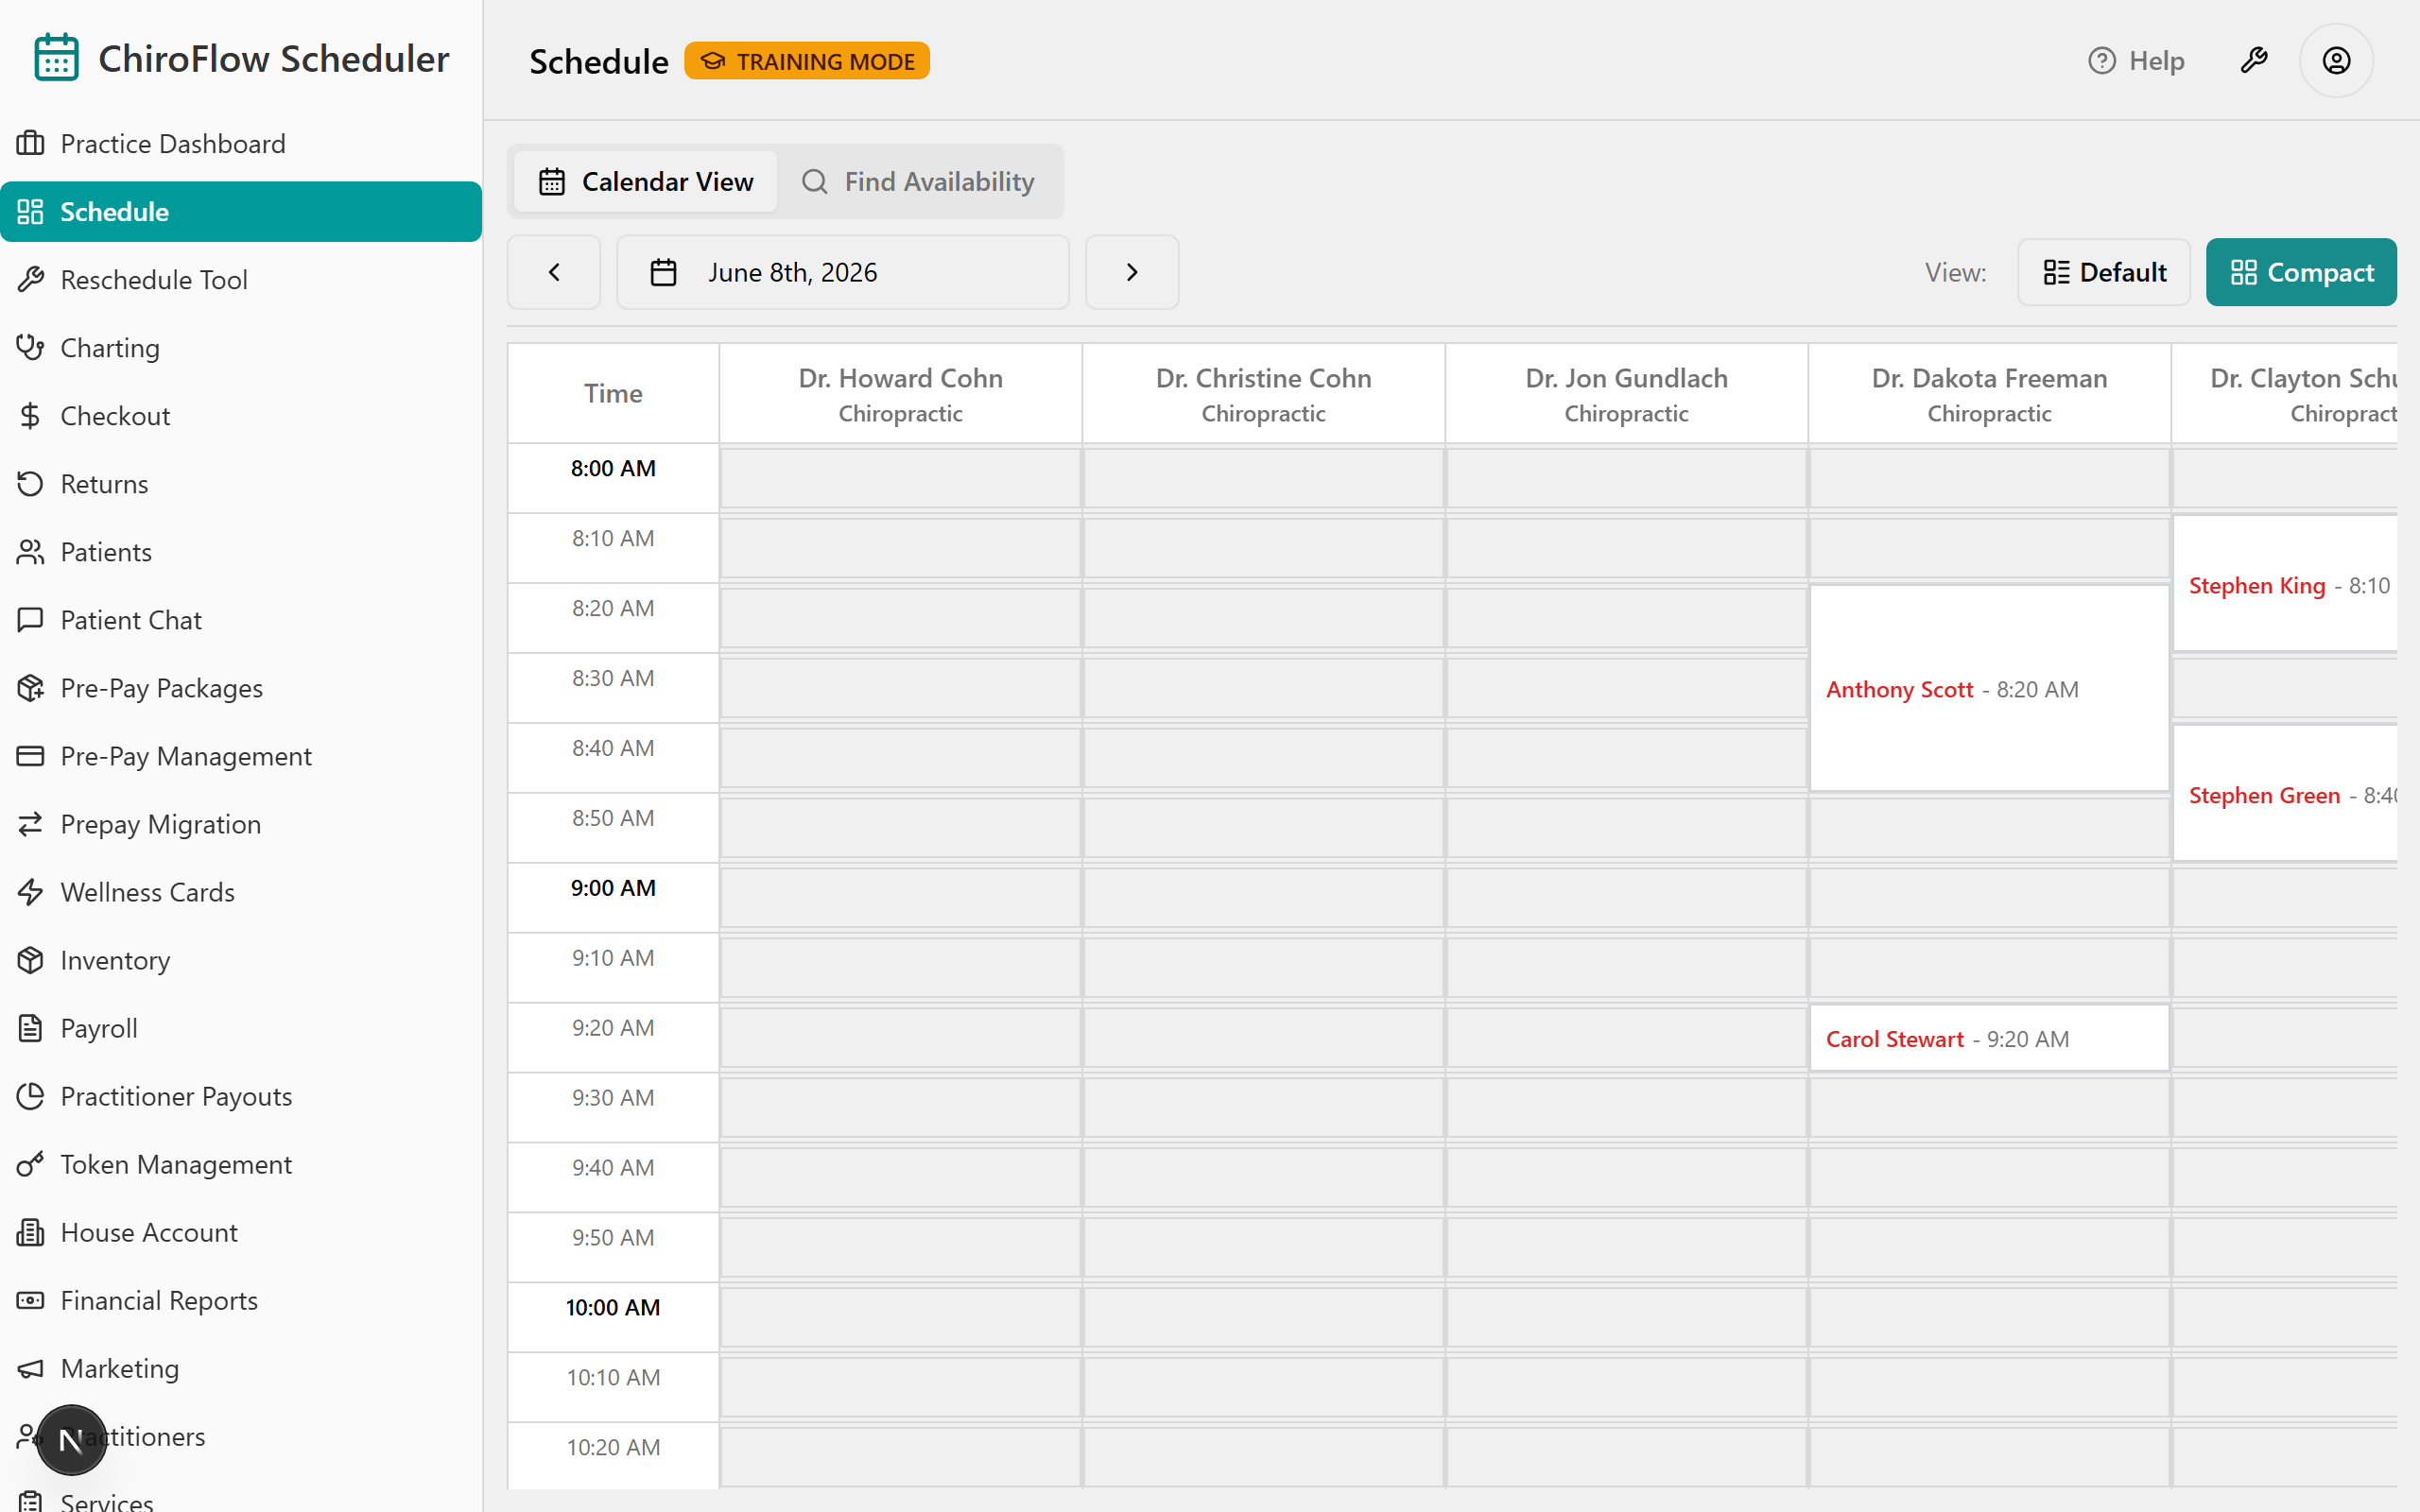This screenshot has height=1512, width=2420.
Task: Click the 8:00 AM time label
Action: [x=613, y=468]
